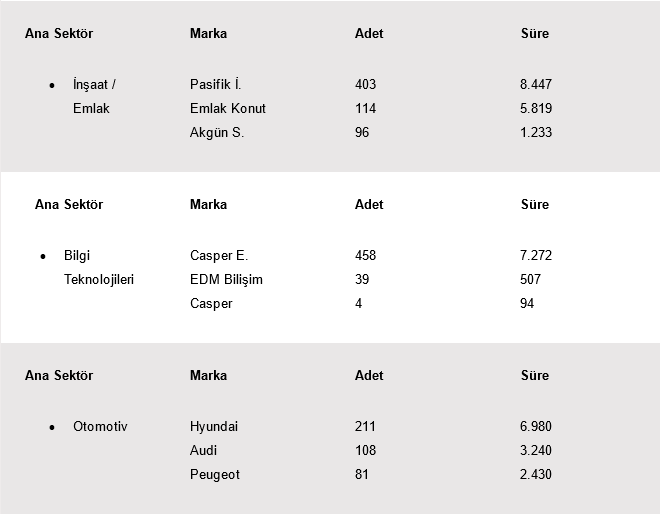The width and height of the screenshot is (660, 514).
Task: Click the EDM Bilişim brand cell
Action: [x=226, y=280]
